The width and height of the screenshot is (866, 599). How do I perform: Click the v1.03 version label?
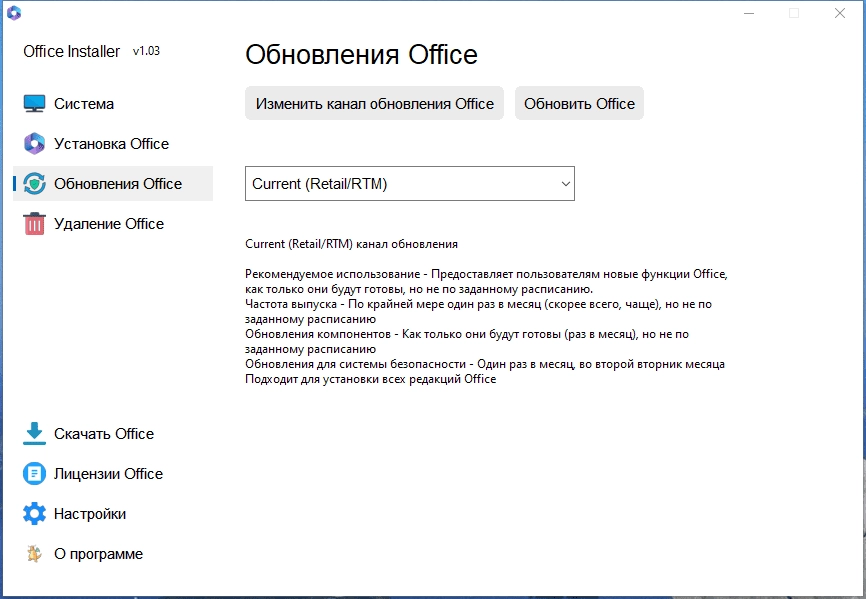point(146,51)
